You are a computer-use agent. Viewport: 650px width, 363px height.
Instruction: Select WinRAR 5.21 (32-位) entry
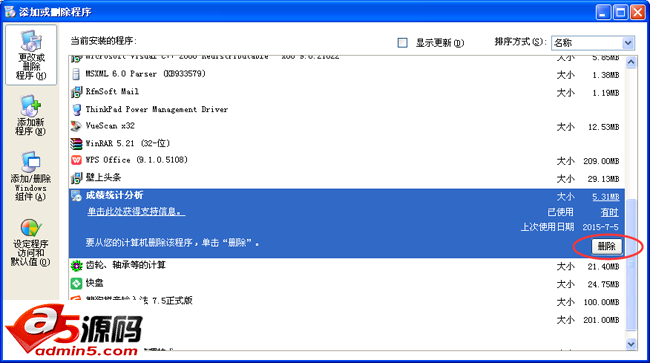[347, 143]
